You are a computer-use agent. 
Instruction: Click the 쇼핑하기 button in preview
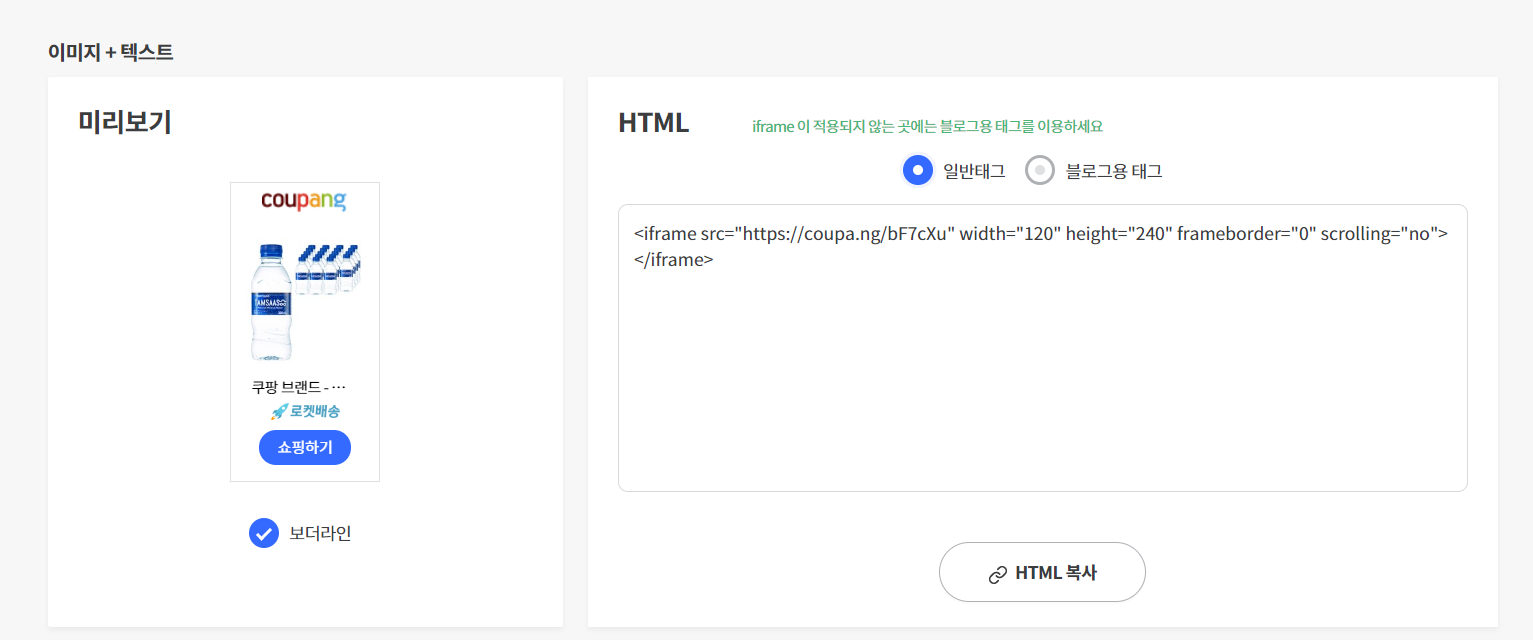point(305,447)
